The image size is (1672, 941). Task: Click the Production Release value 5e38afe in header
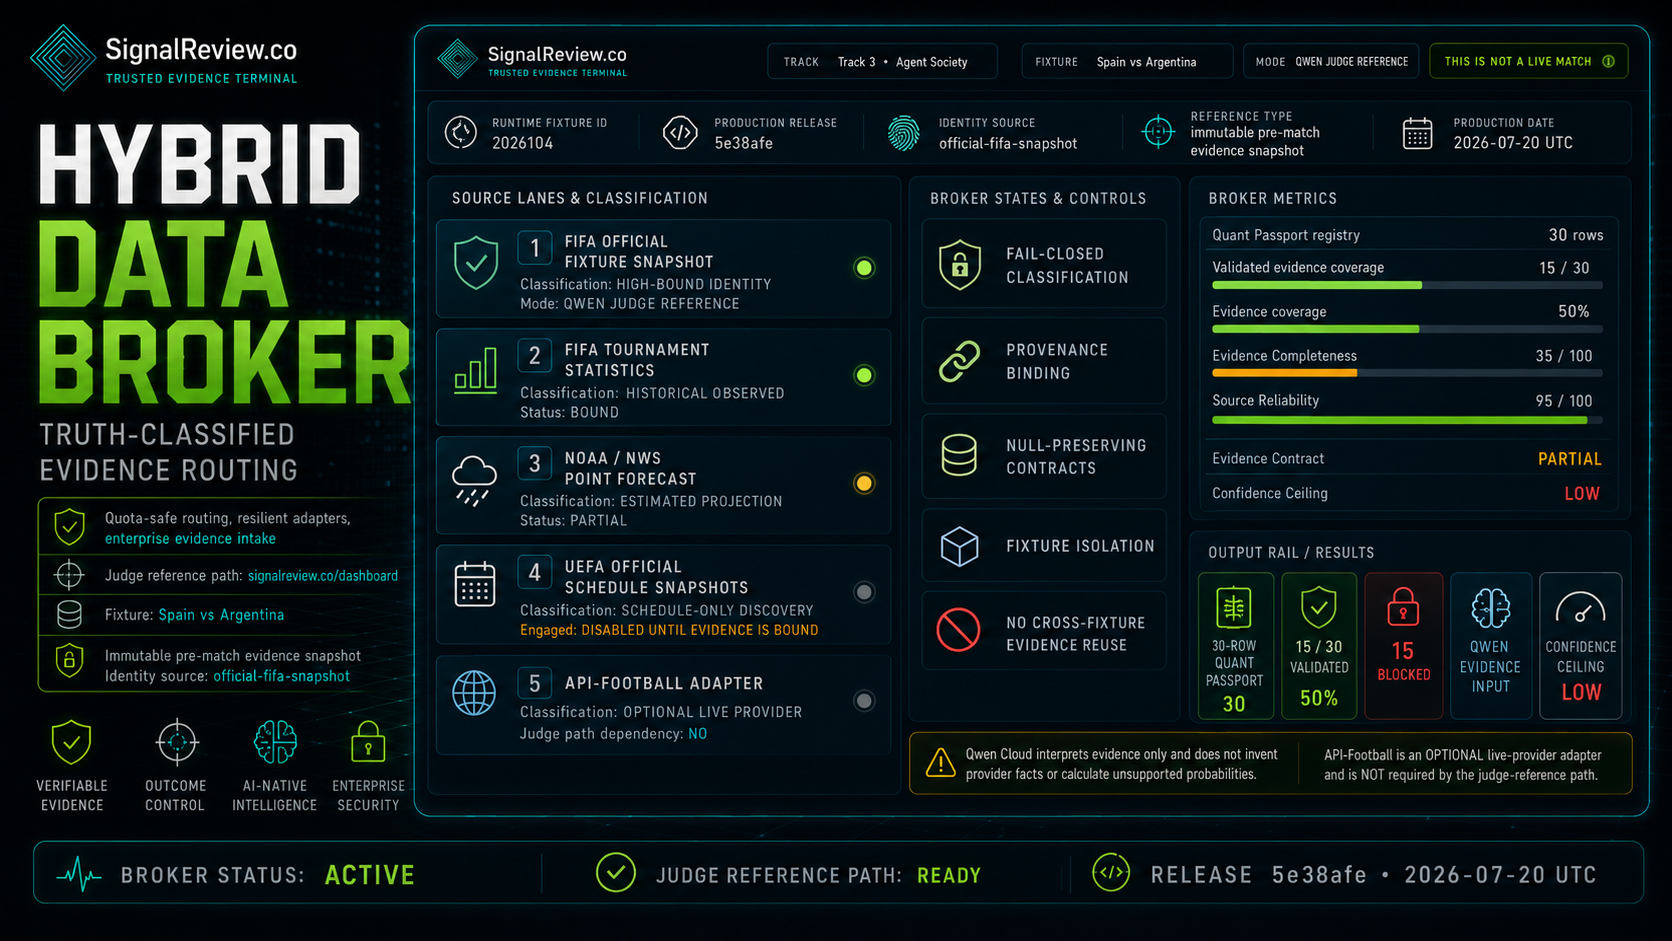click(743, 143)
